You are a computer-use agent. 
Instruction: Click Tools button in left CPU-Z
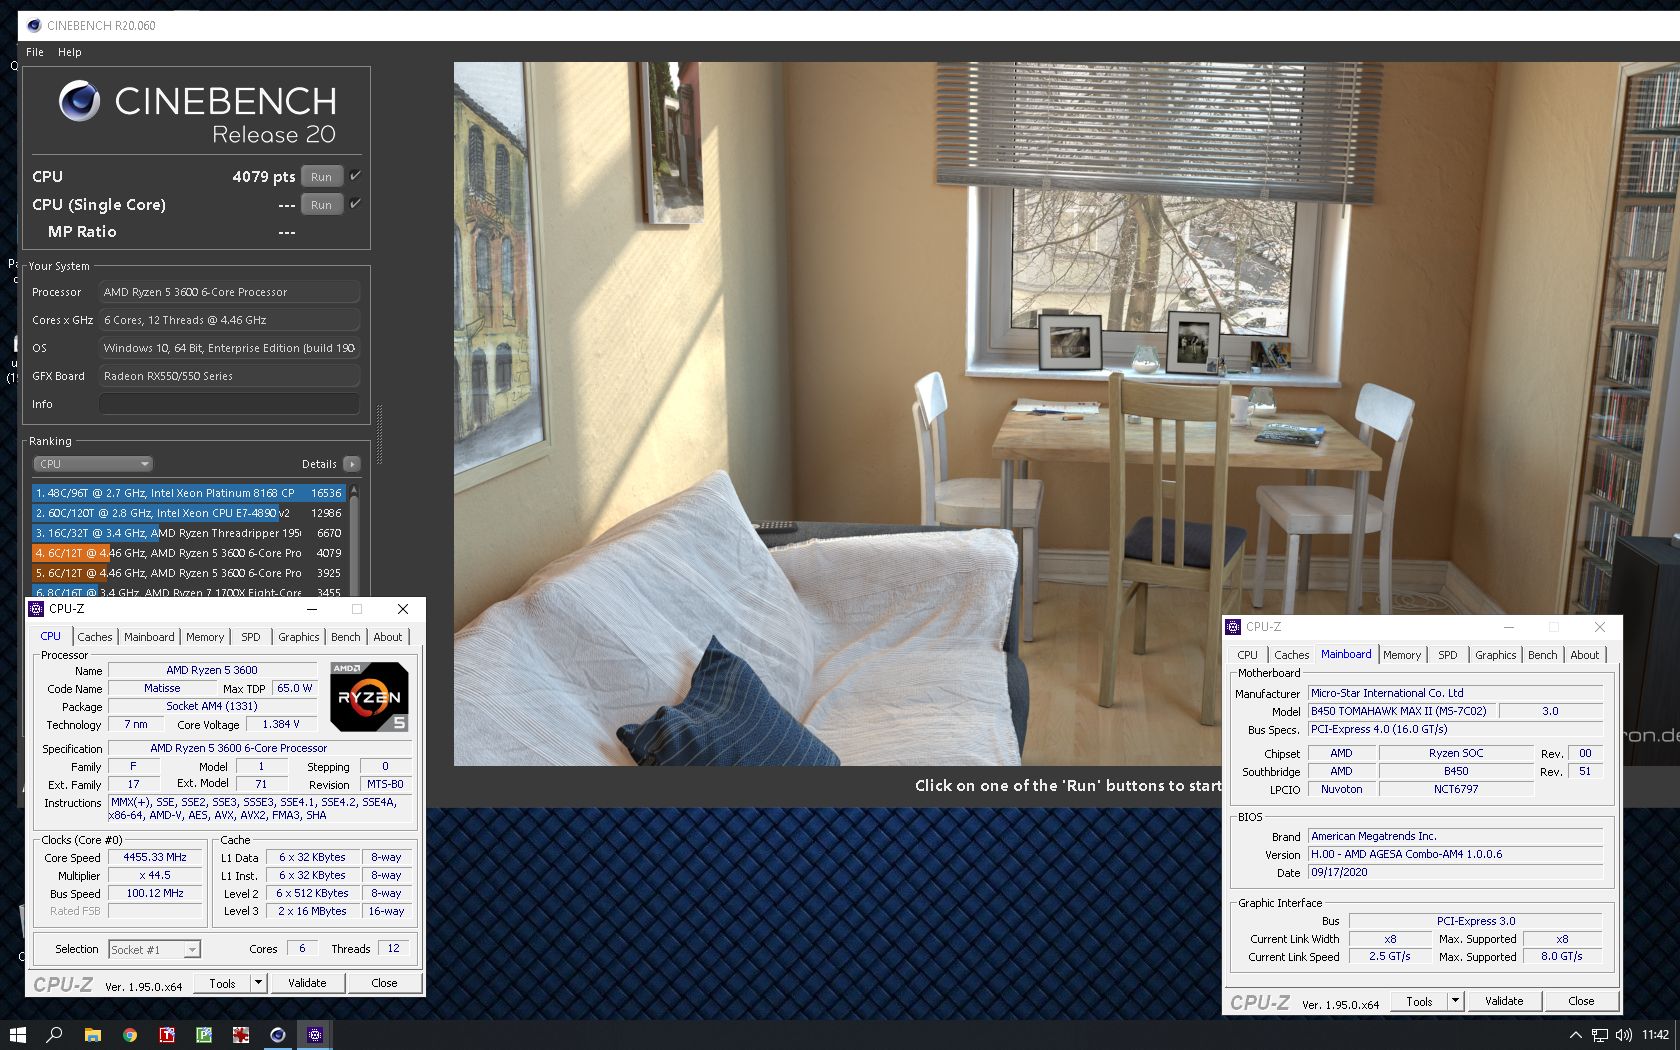coord(222,983)
